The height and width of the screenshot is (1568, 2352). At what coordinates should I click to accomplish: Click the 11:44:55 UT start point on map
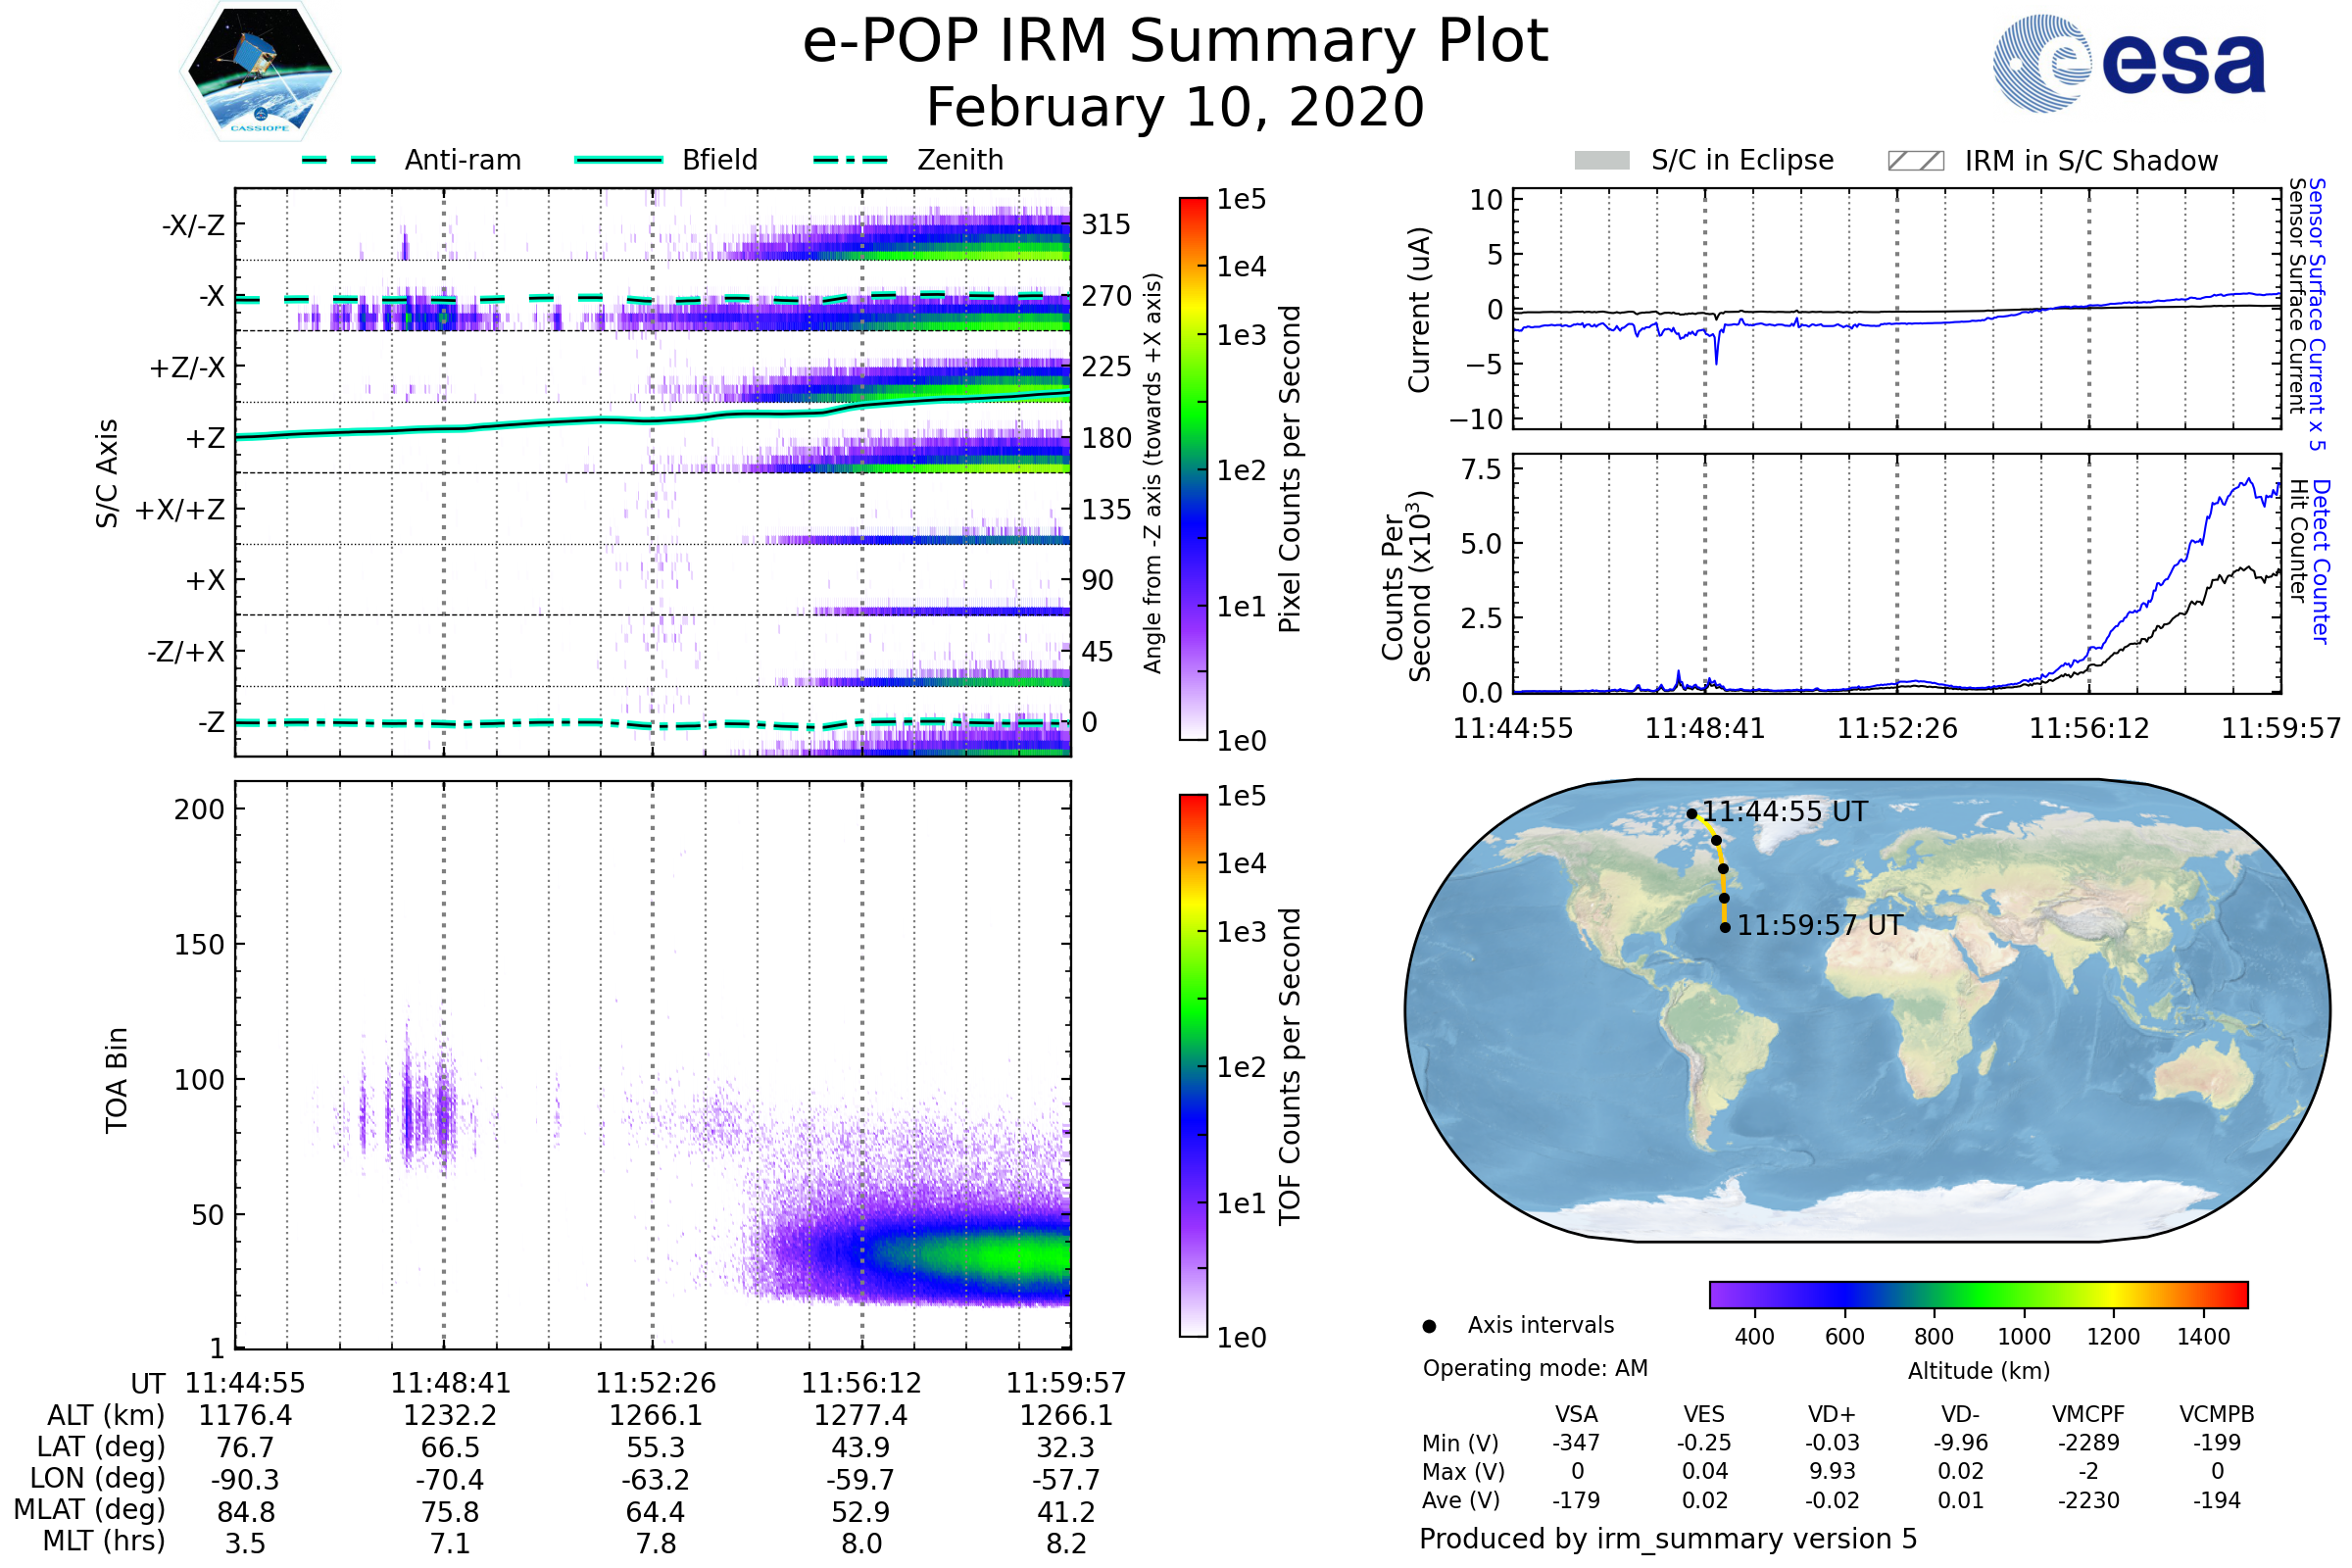click(1692, 814)
